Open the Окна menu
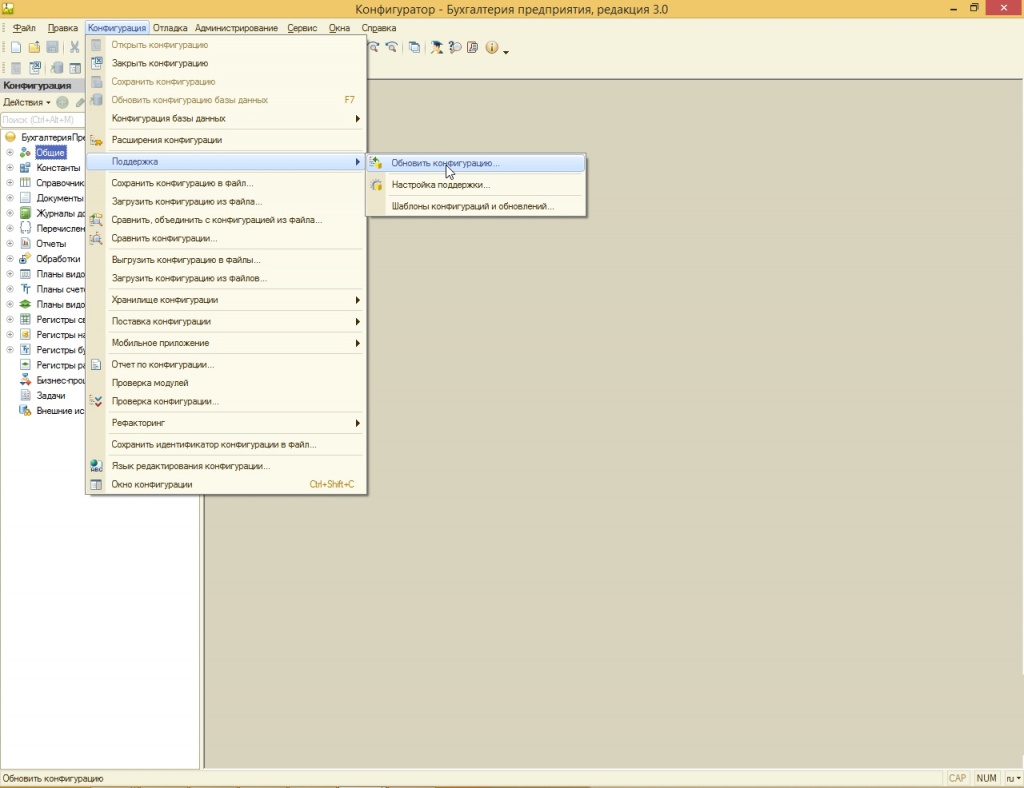 tap(340, 28)
